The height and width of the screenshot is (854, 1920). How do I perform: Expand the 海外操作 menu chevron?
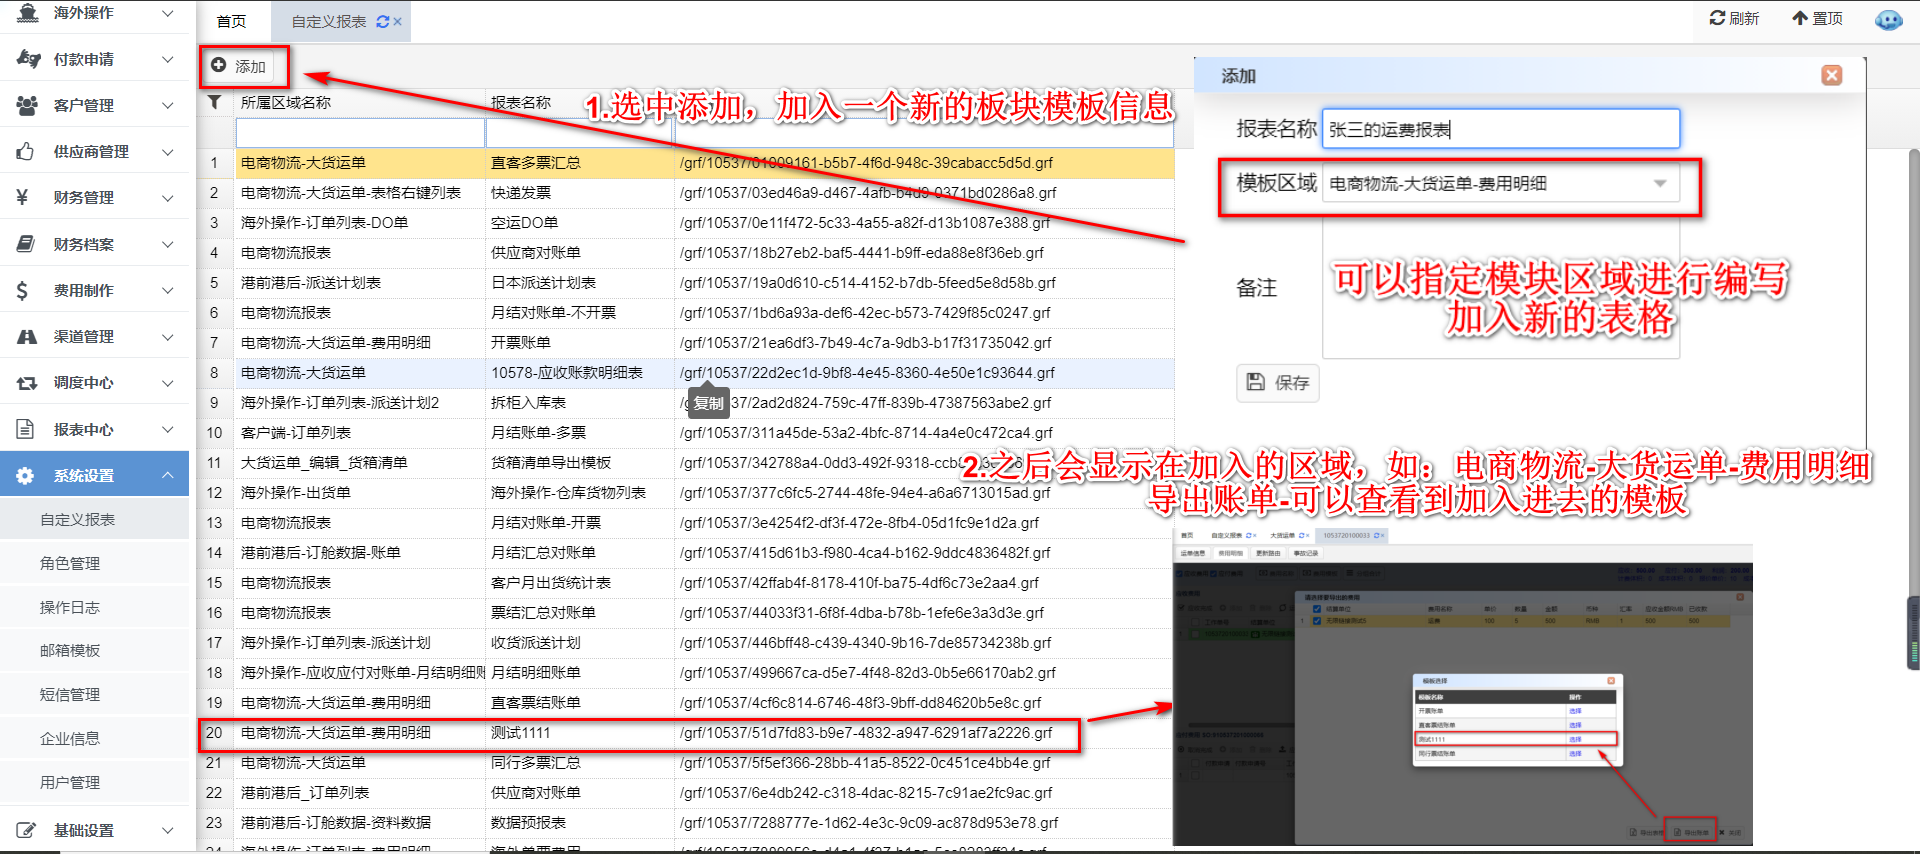click(168, 13)
